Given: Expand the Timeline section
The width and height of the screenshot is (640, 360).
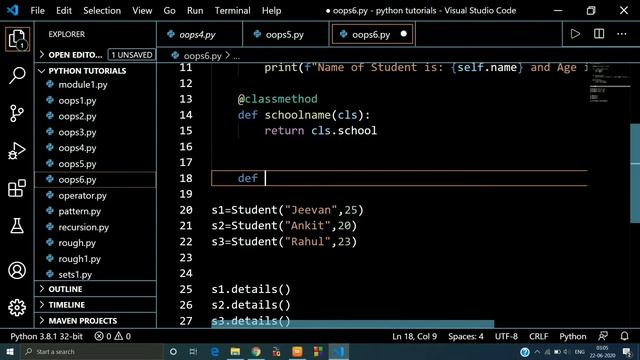Looking at the screenshot, I should [x=95, y=305].
